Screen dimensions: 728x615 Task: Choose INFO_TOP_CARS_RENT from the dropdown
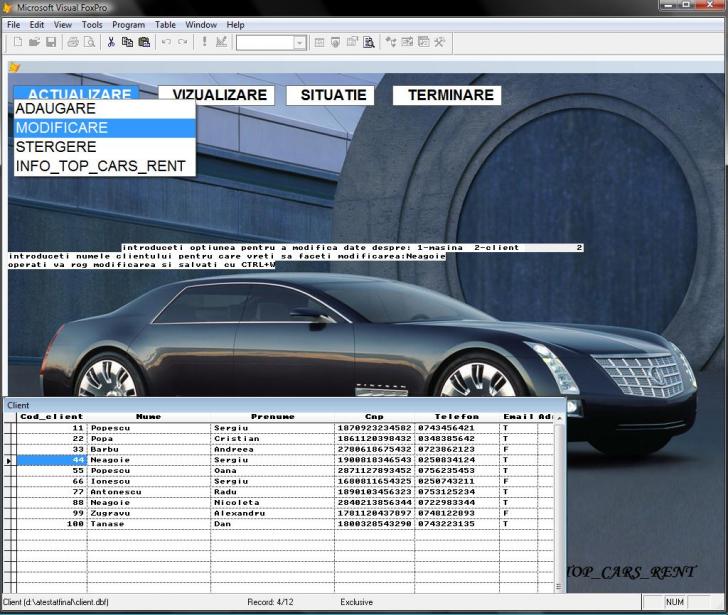coord(105,166)
